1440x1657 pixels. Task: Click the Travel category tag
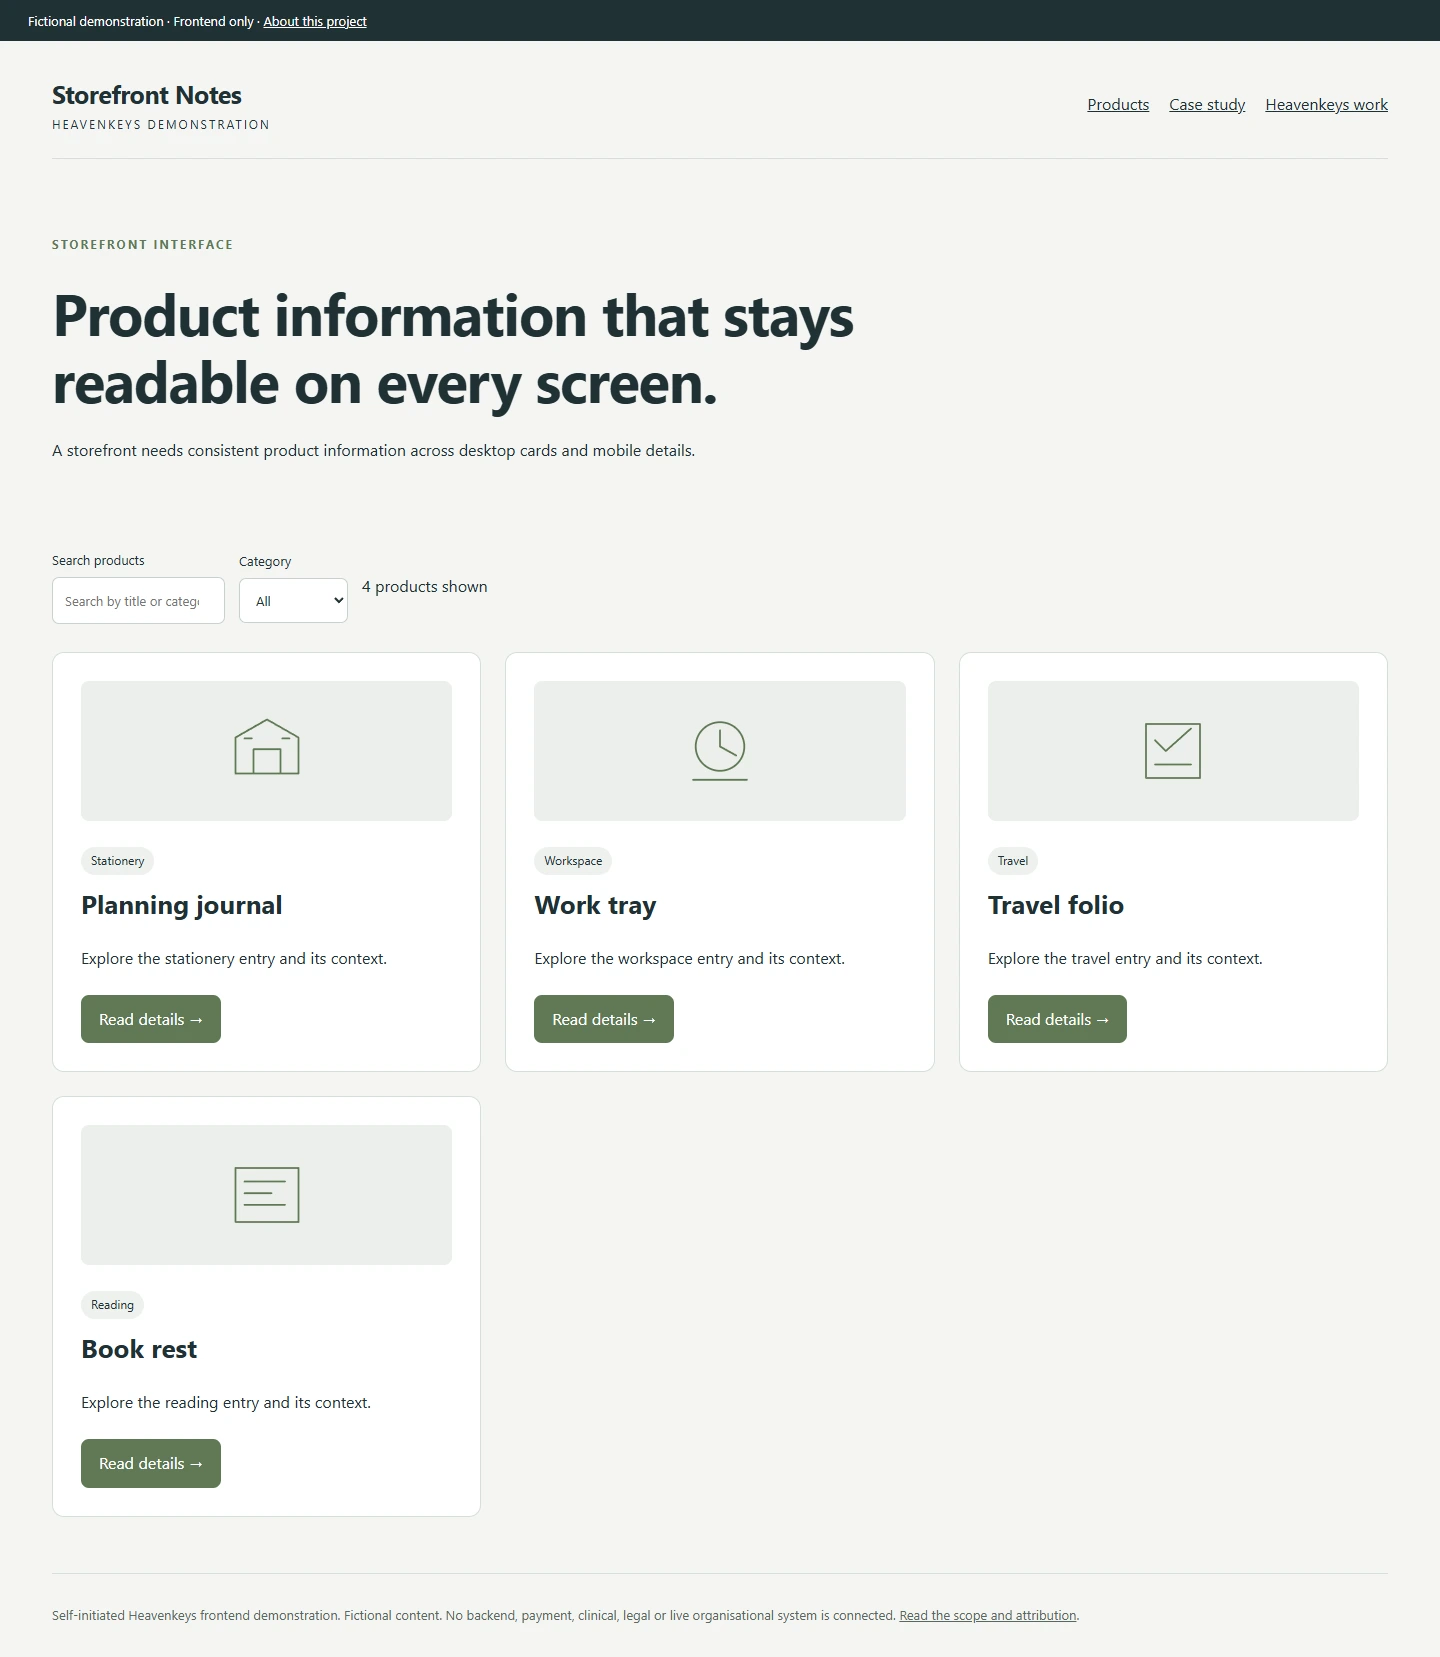pos(1013,861)
